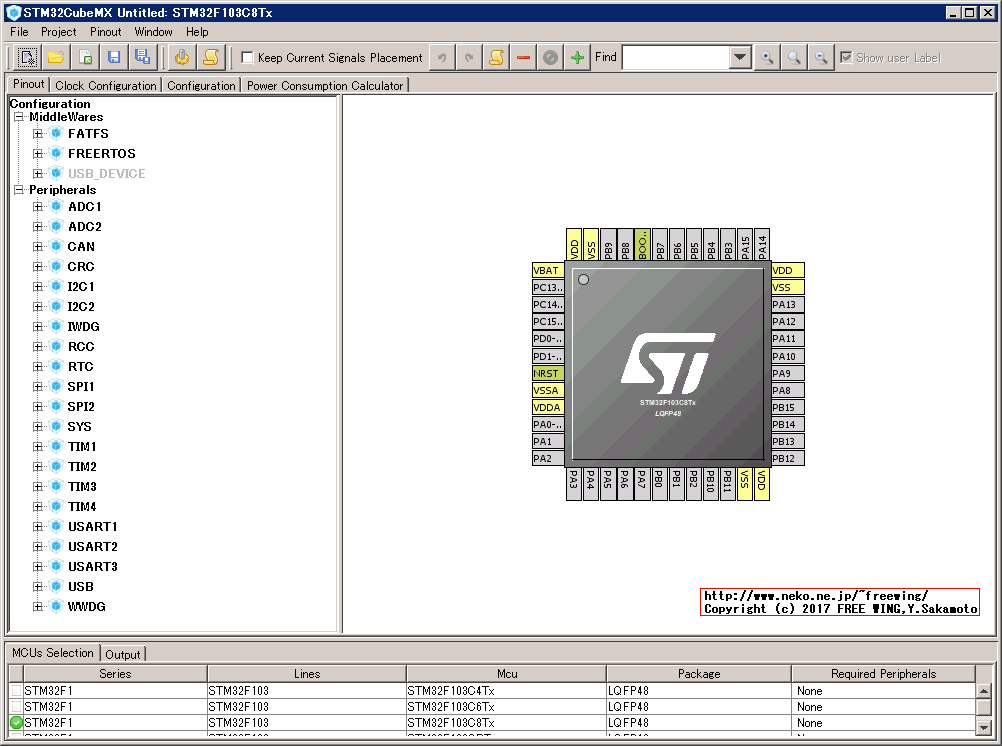Select the MCUs Selection tab
This screenshot has height=746, width=1002.
tap(53, 653)
